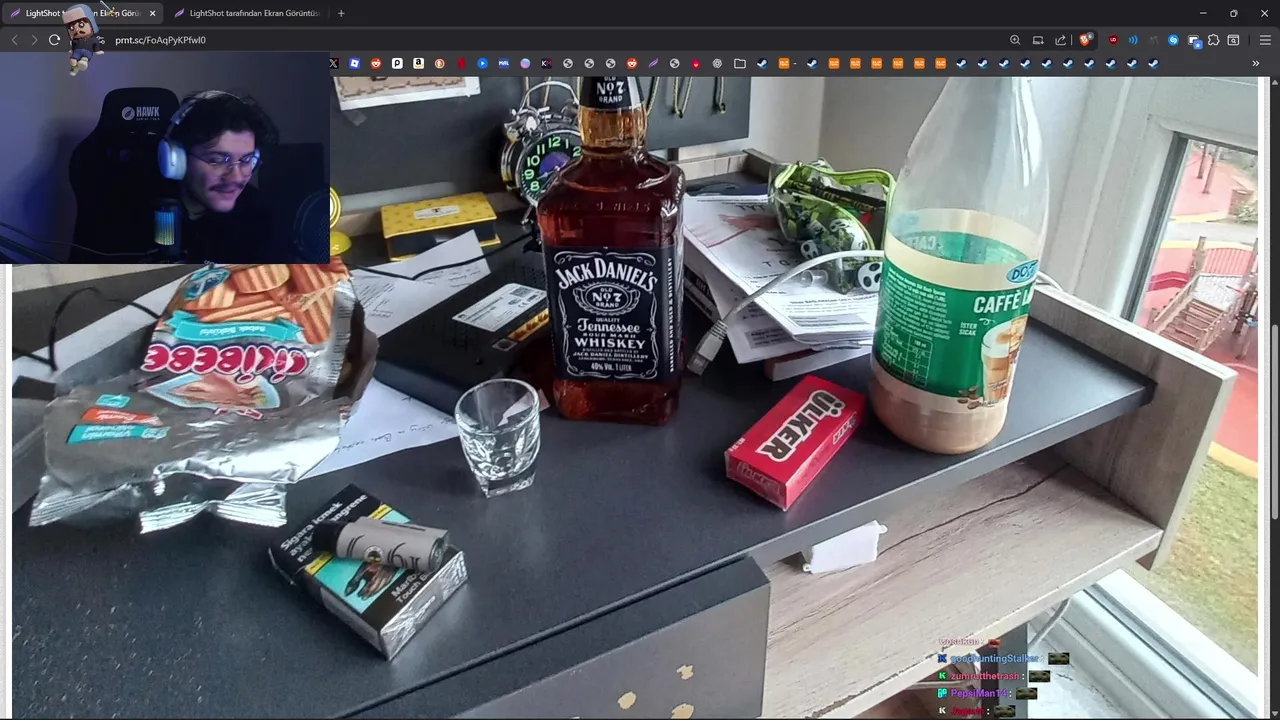Screen dimensions: 1280x720
Task: Show hidden bookmarks with double chevron
Action: 1256,63
